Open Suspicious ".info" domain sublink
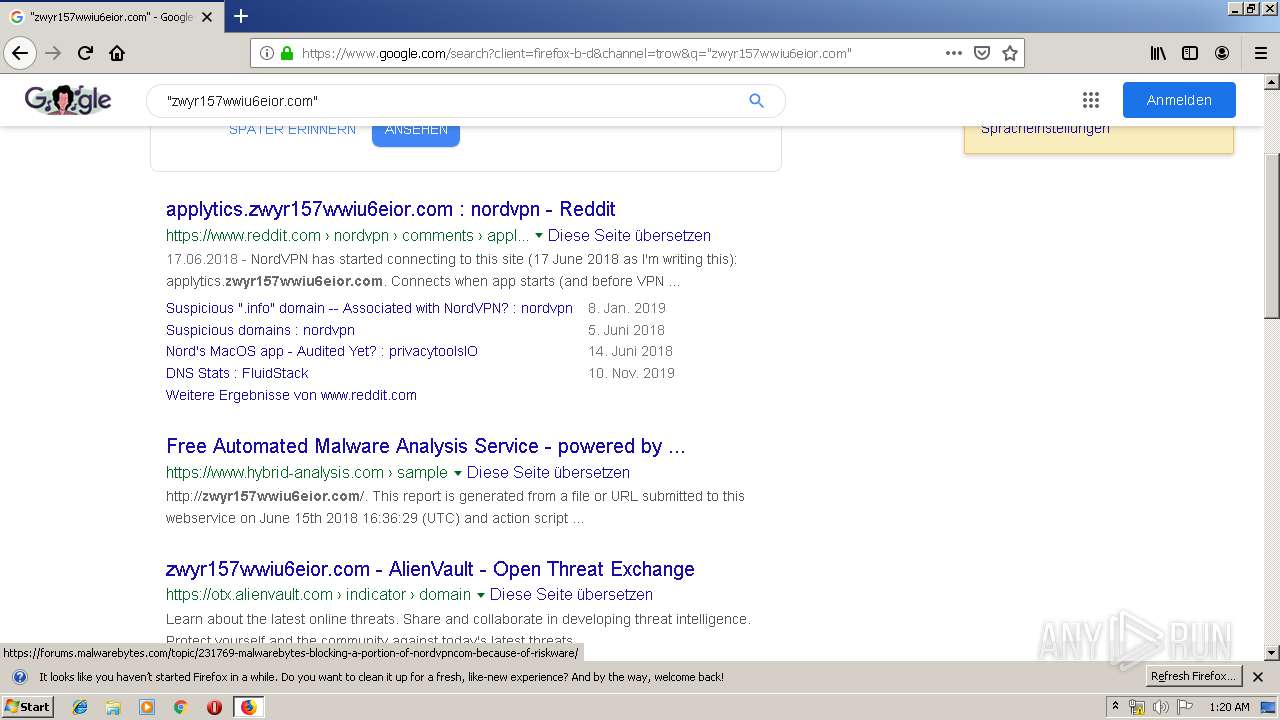The width and height of the screenshot is (1280, 720). pos(369,308)
